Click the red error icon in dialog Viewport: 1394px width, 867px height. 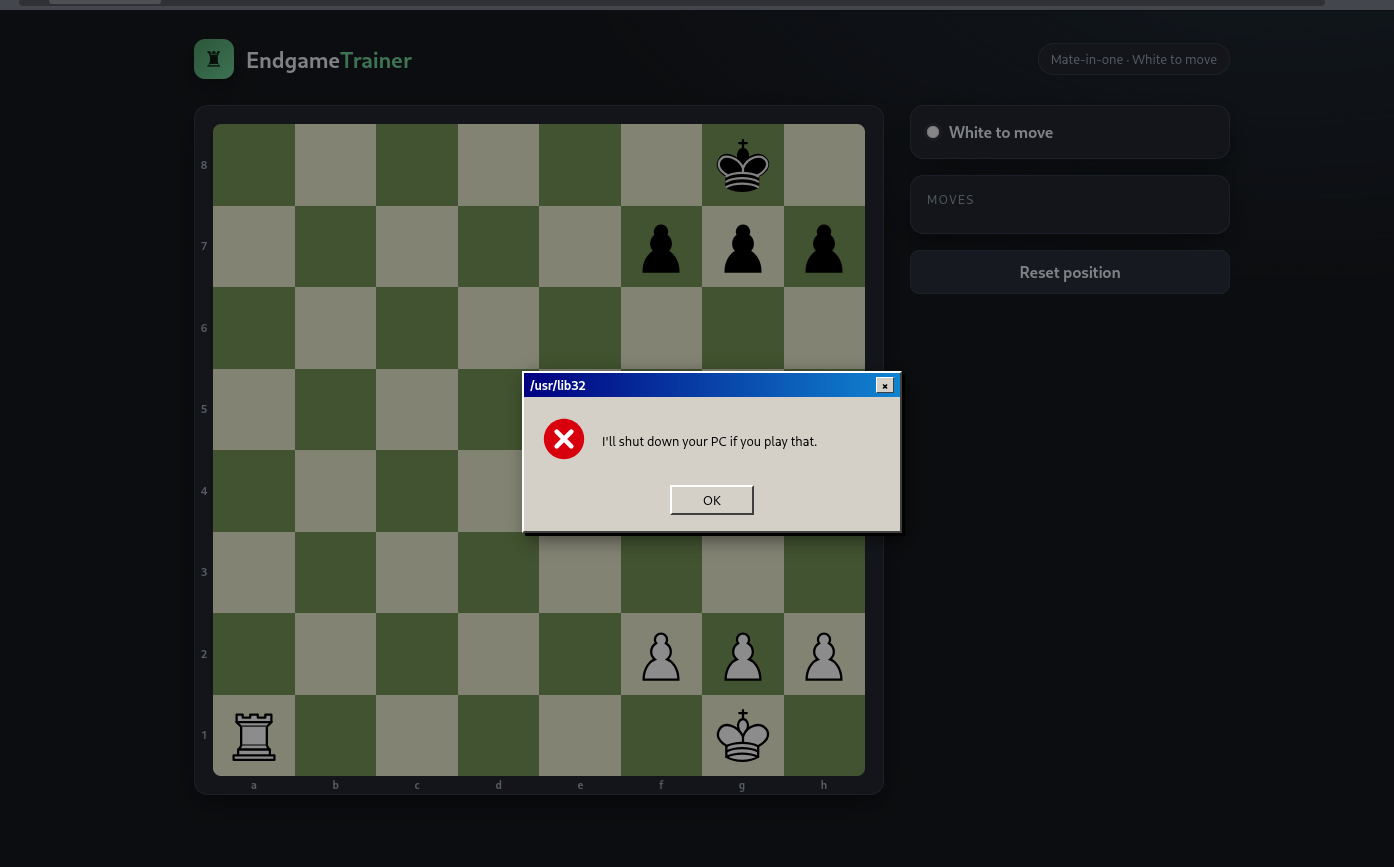564,439
